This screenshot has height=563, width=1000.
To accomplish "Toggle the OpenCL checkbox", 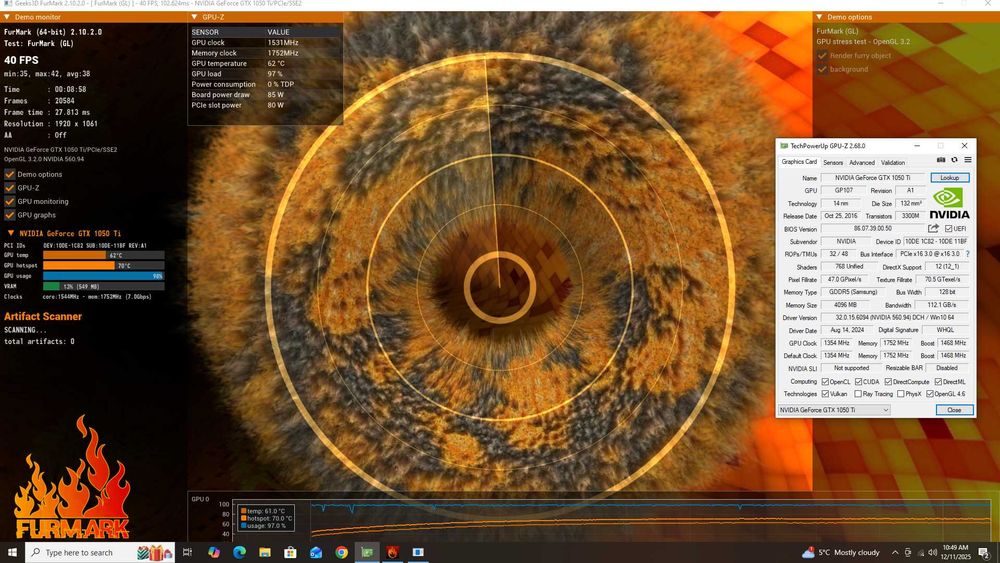I will [825, 381].
